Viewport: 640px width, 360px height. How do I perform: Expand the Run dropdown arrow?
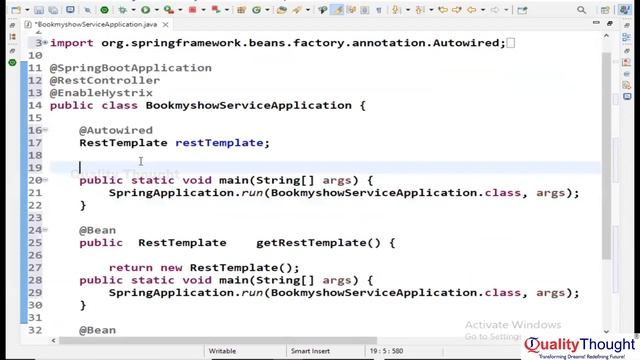point(157,10)
